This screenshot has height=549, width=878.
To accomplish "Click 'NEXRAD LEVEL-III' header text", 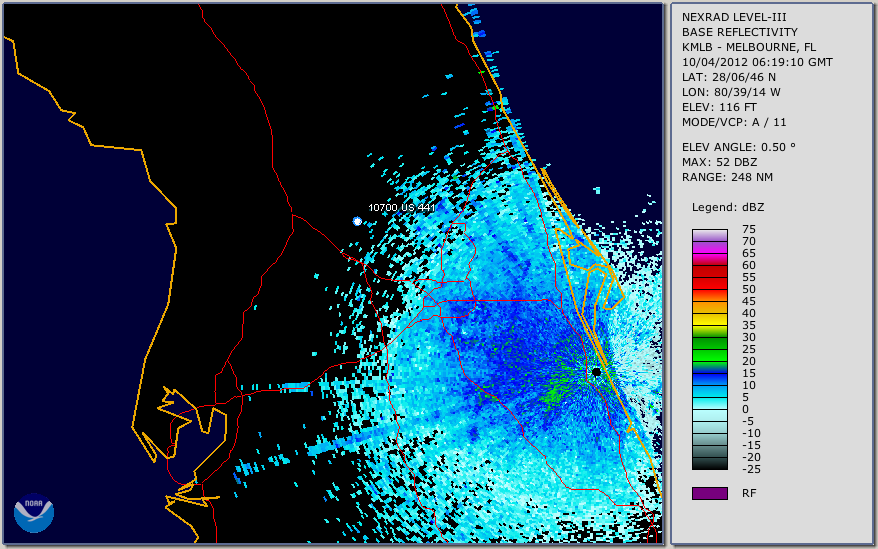I will coord(734,17).
